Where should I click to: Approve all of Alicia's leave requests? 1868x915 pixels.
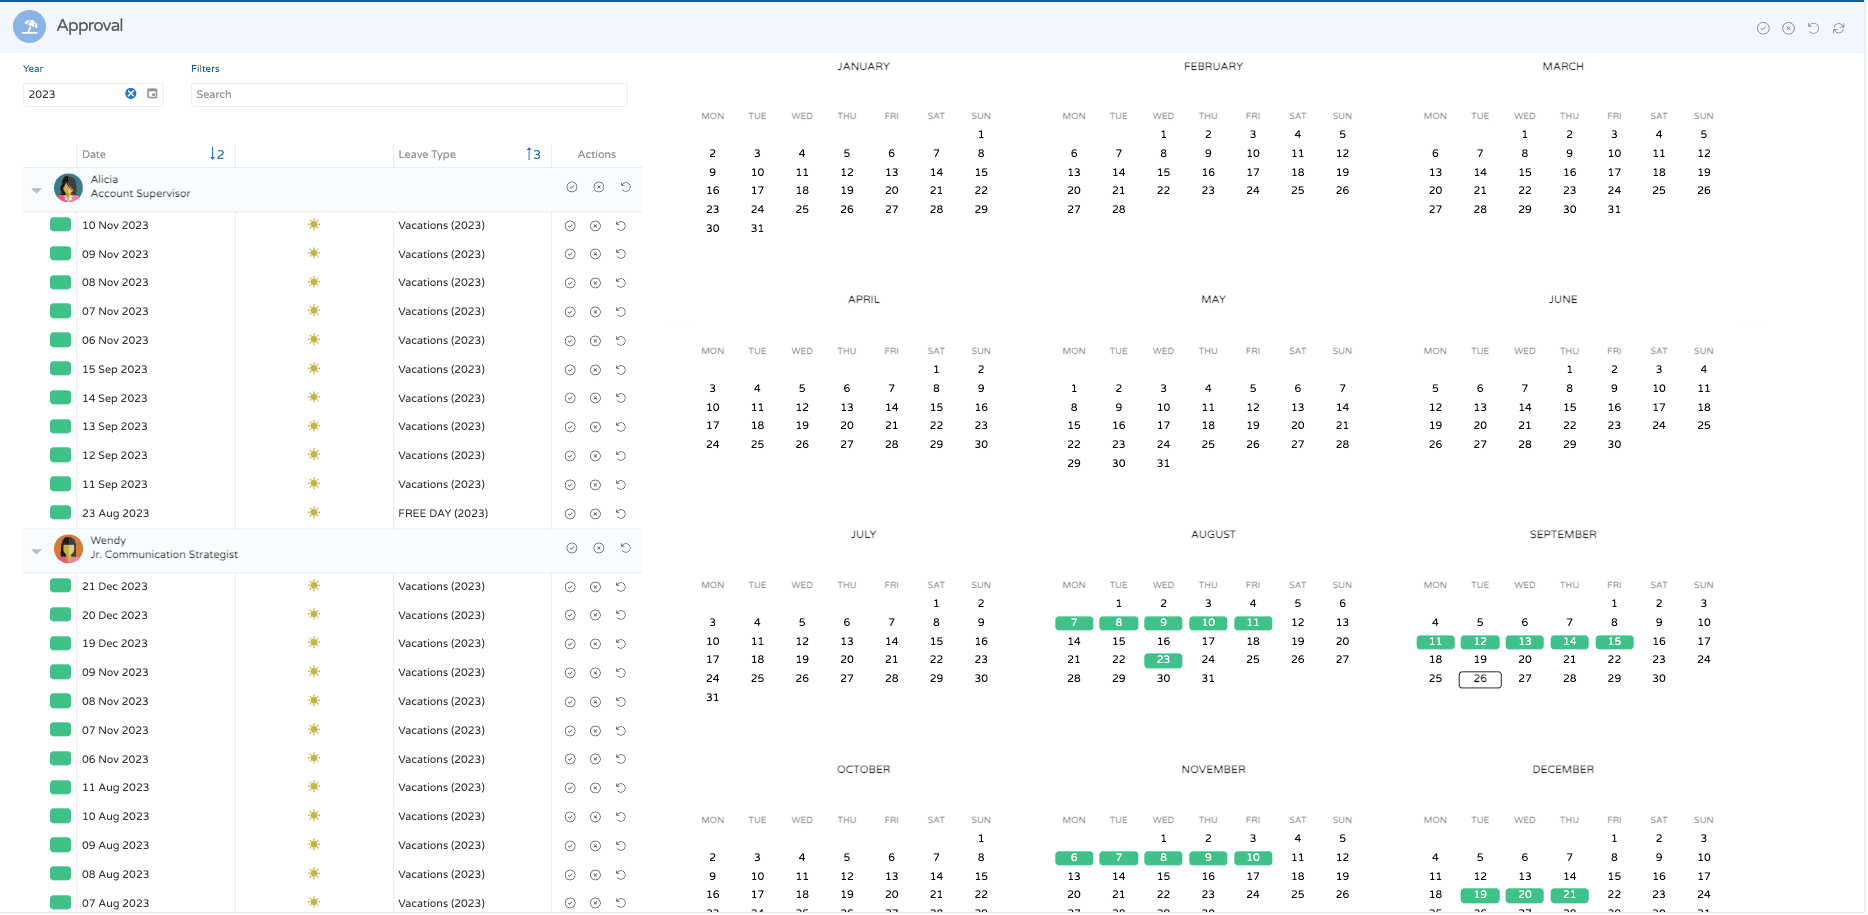tap(572, 187)
